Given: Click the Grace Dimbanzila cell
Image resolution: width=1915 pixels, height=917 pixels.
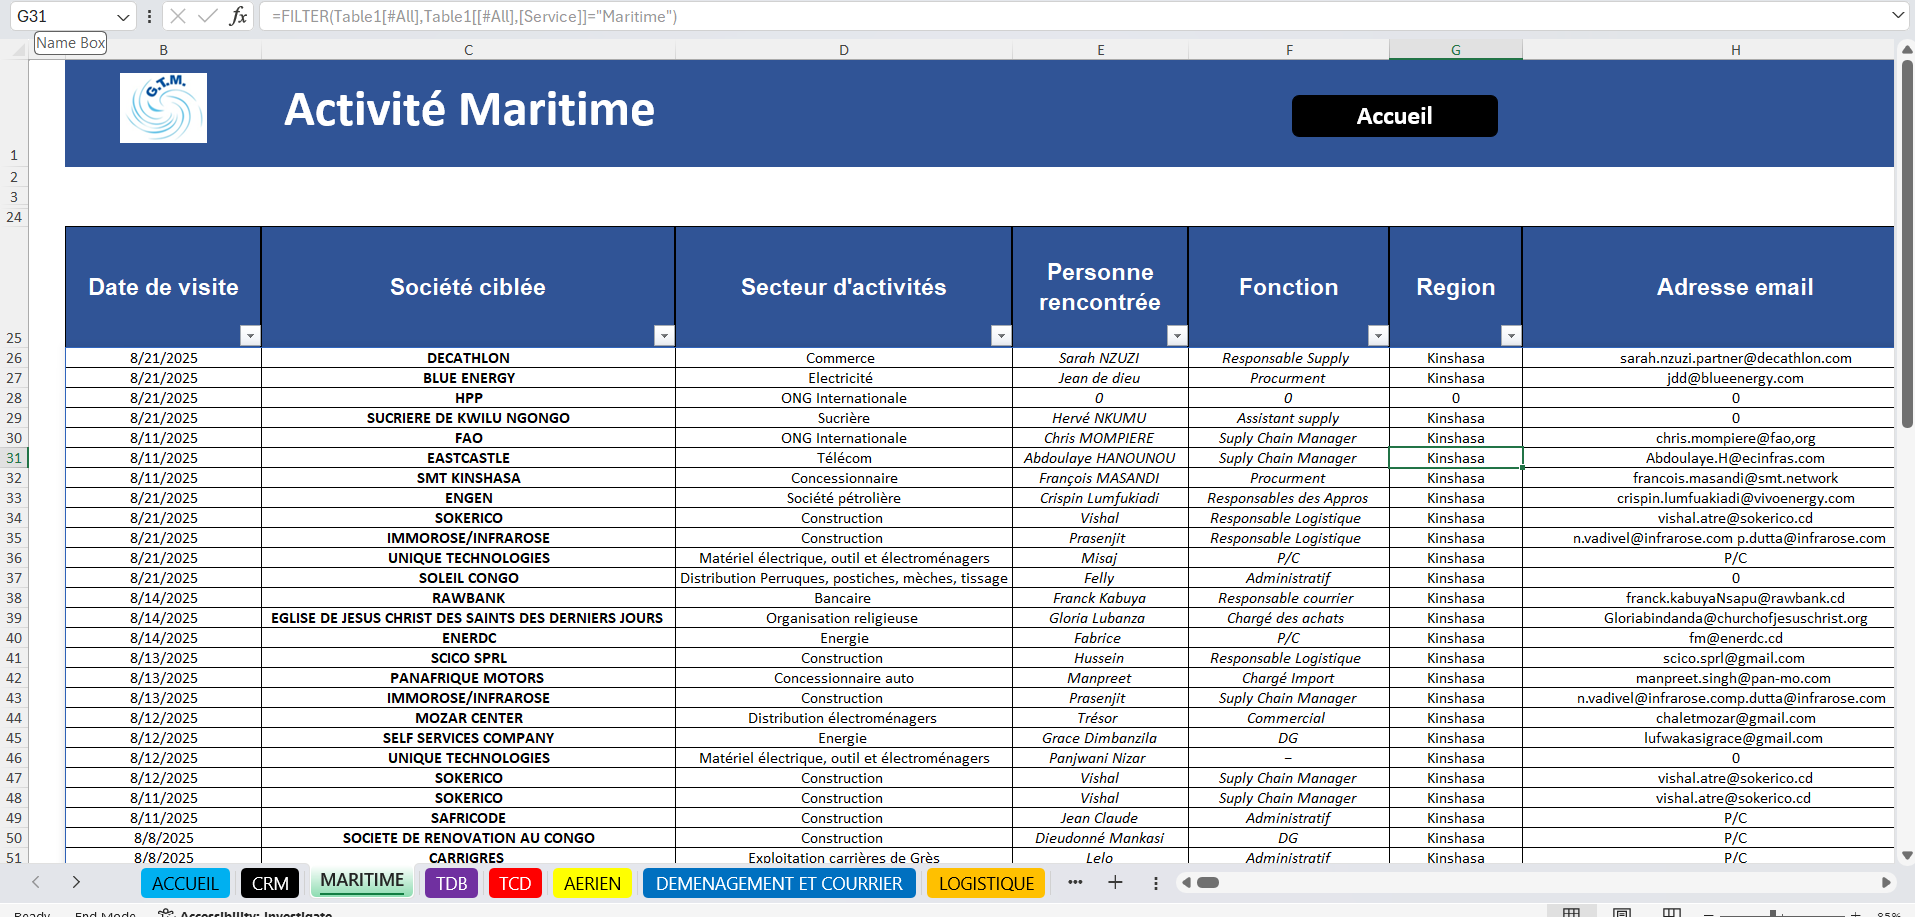Looking at the screenshot, I should pos(1100,738).
